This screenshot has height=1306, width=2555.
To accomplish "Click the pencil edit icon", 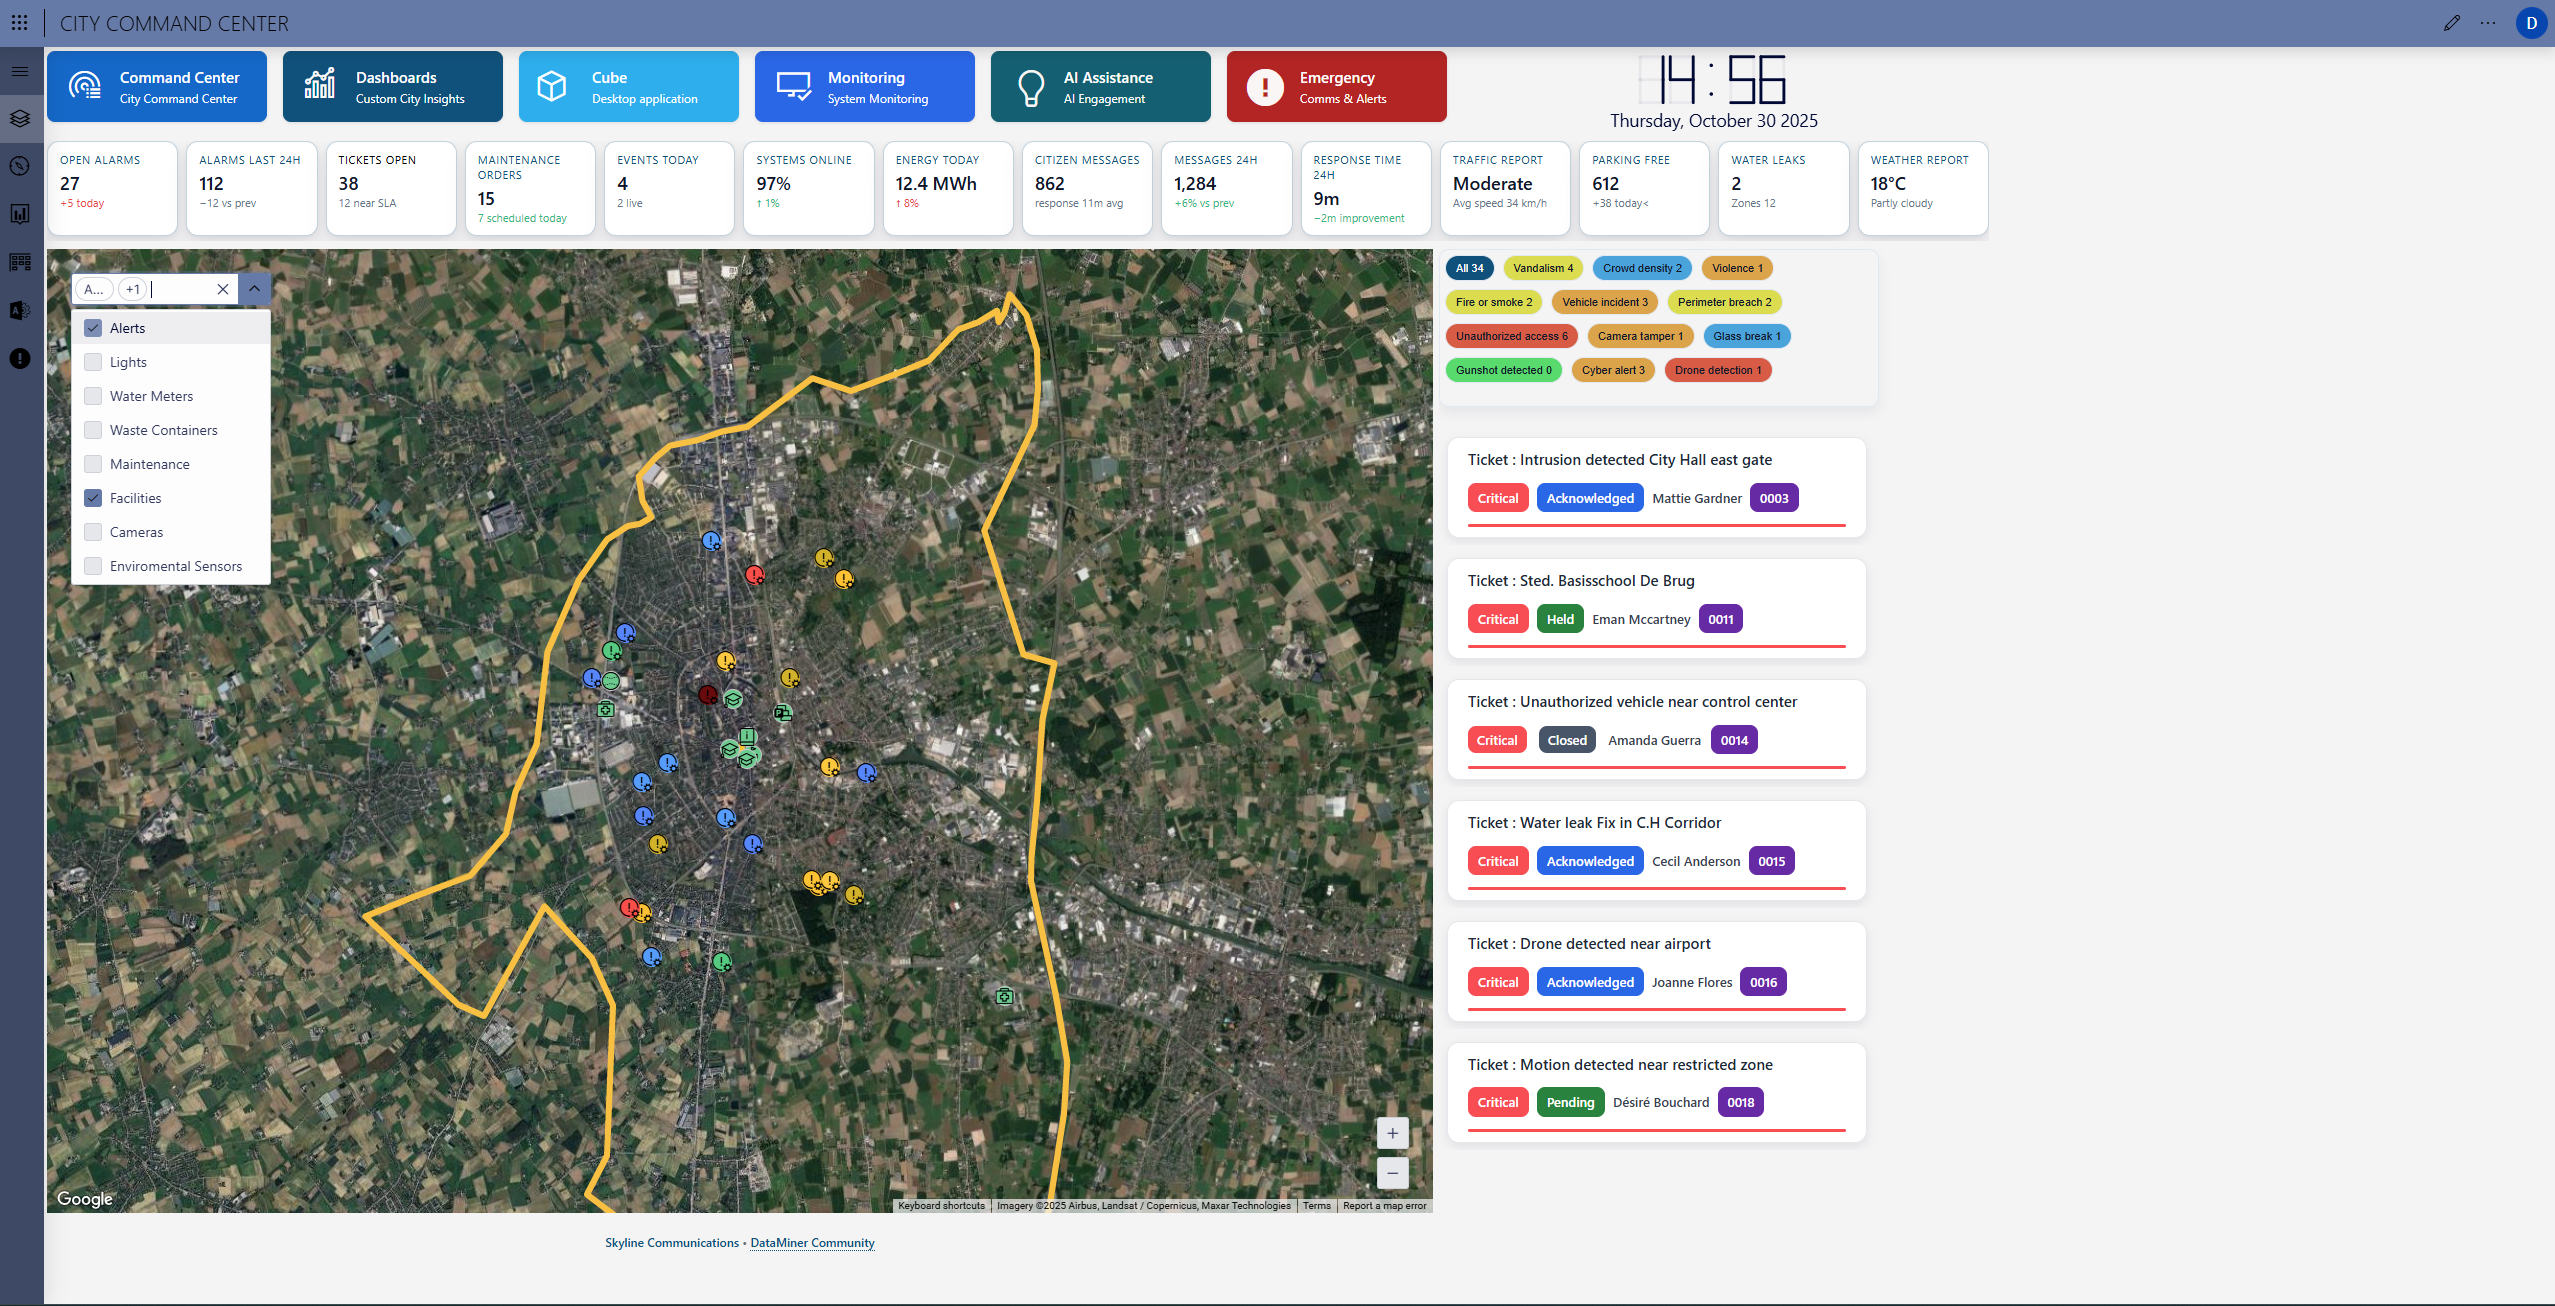I will pos(2451,23).
